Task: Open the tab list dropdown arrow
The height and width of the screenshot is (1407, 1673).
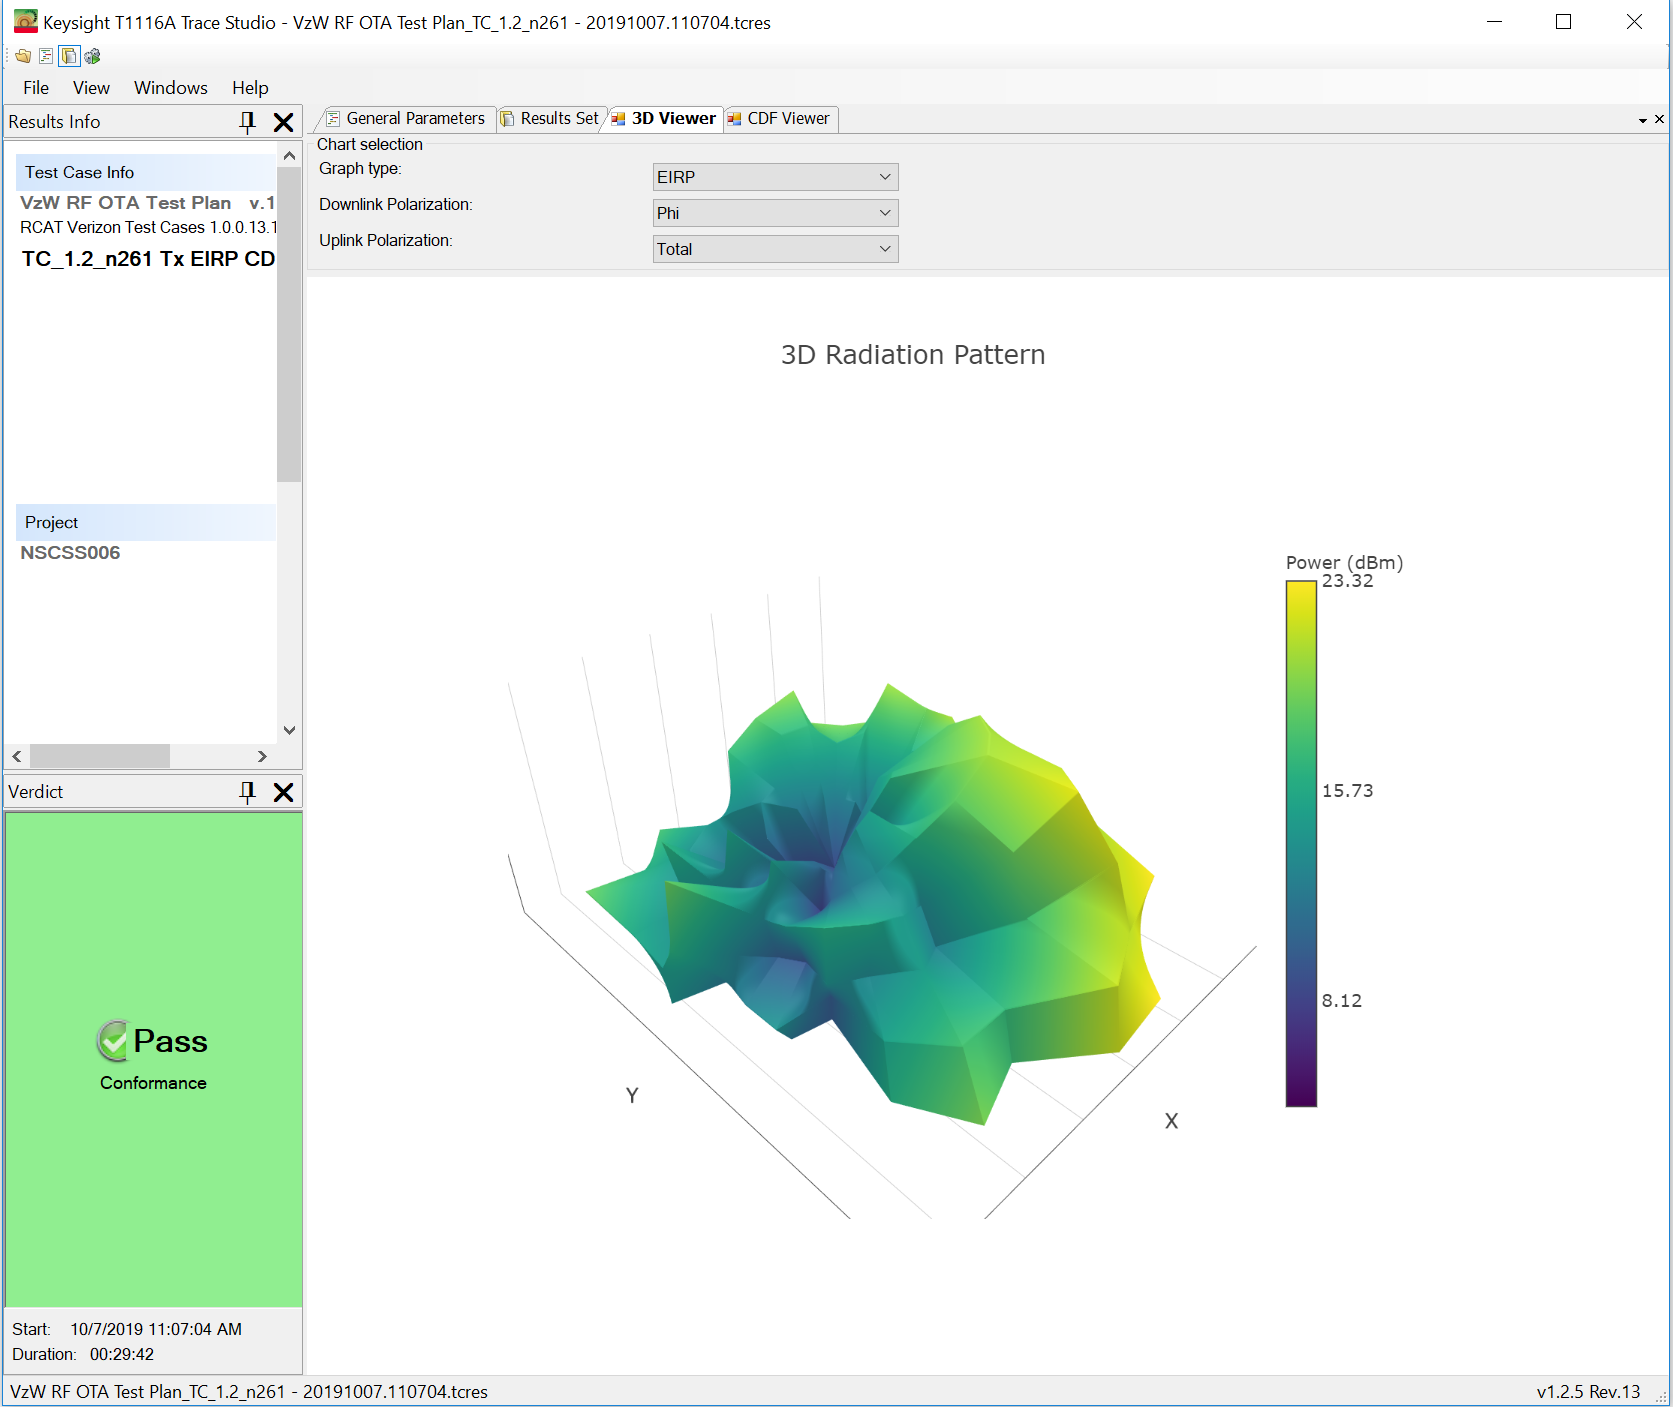Action: coord(1643,120)
